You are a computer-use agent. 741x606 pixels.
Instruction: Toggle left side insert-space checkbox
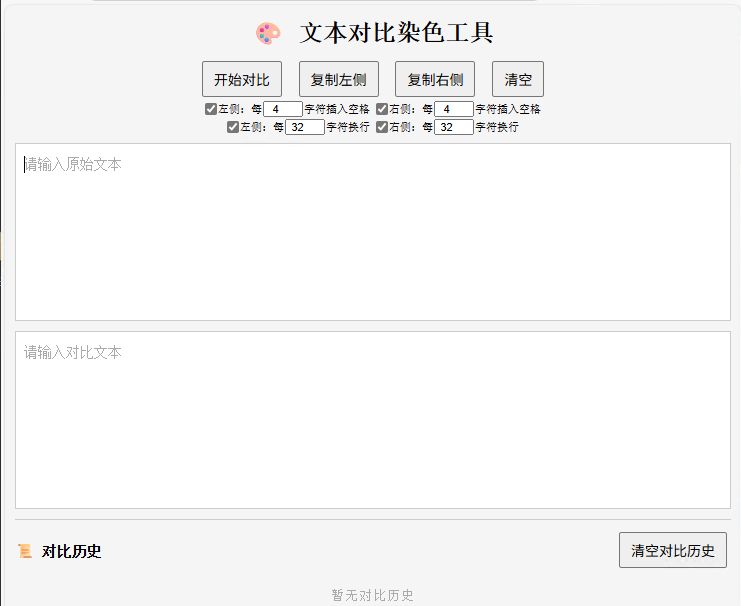pos(211,109)
